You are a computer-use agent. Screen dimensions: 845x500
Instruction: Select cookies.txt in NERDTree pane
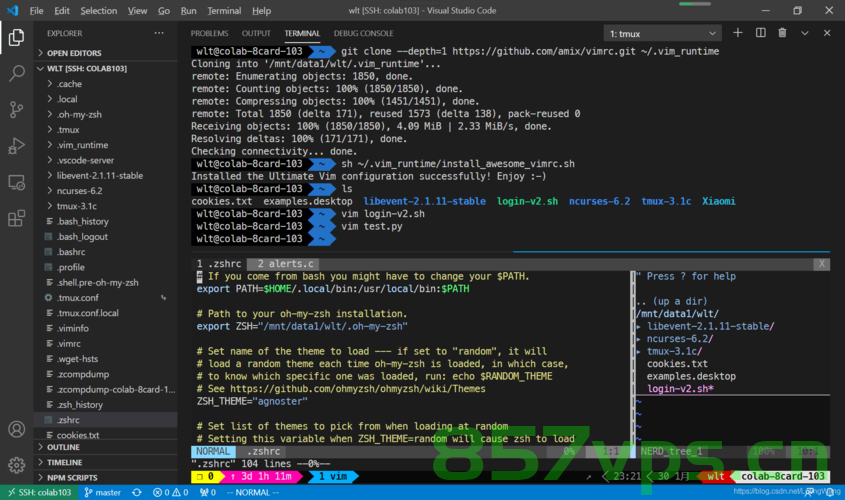pos(677,364)
